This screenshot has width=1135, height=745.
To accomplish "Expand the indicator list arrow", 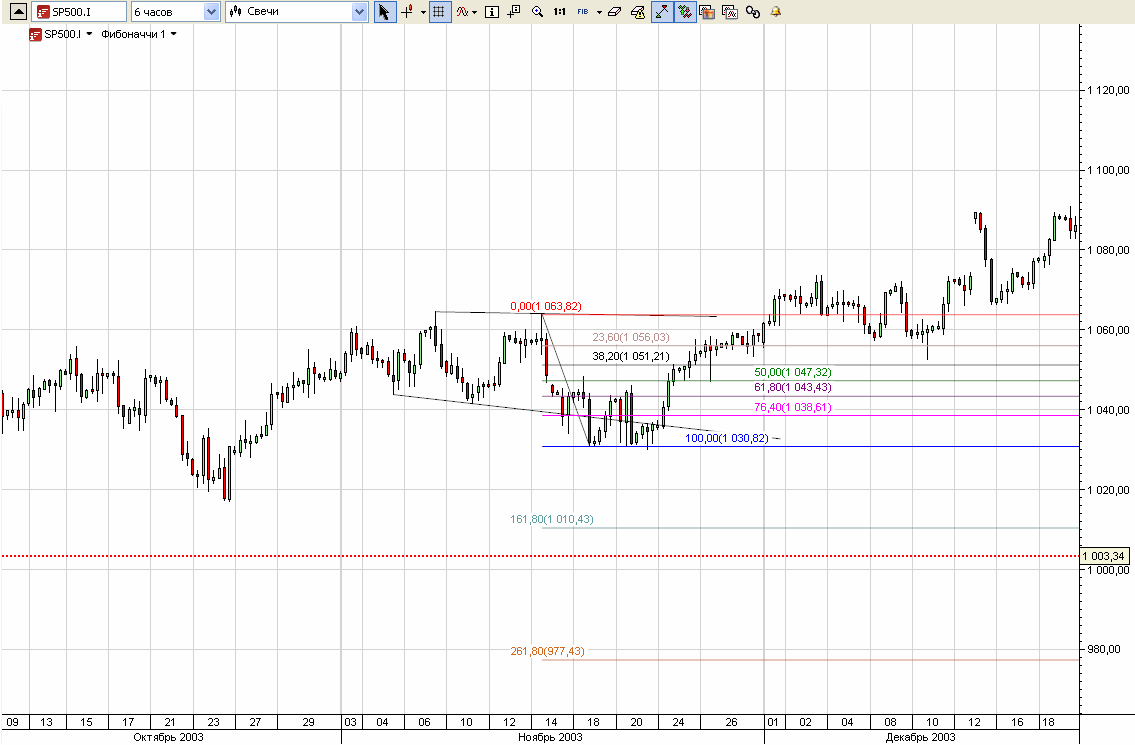I will 475,12.
